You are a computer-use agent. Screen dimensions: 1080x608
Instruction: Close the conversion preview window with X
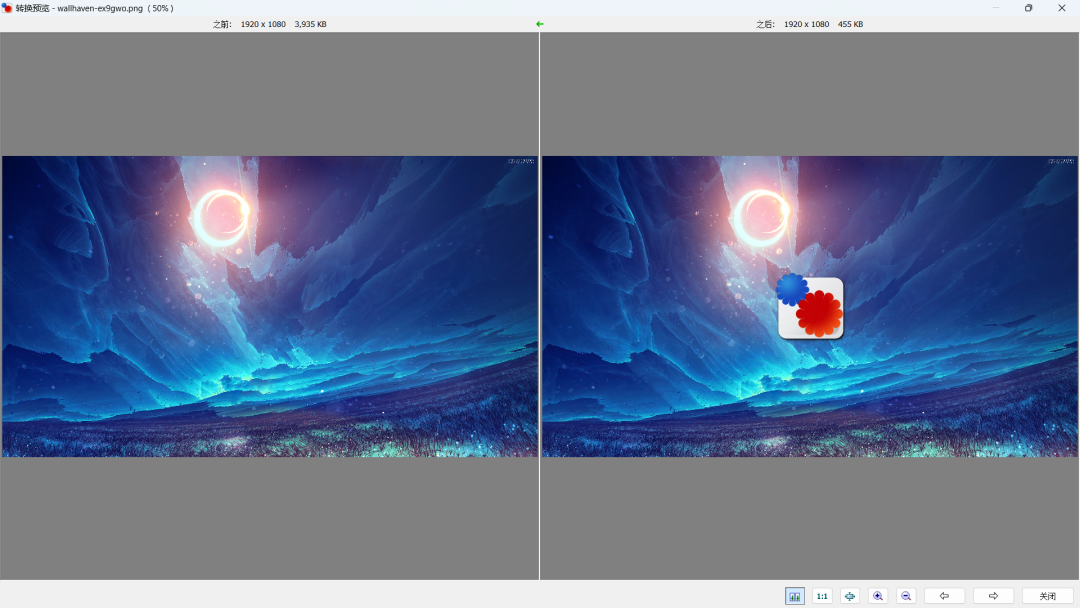1061,8
